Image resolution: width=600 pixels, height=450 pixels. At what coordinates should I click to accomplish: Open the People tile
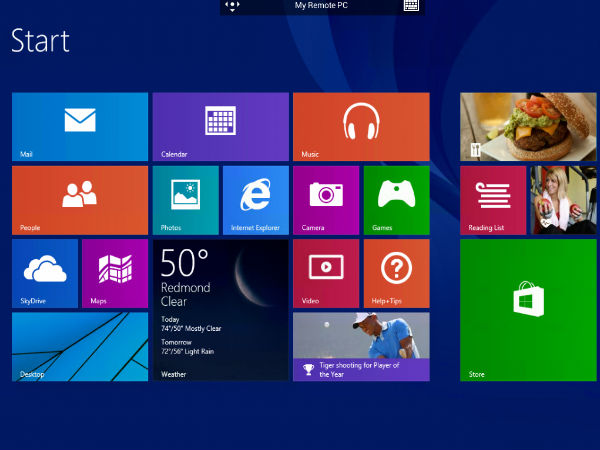pos(80,200)
